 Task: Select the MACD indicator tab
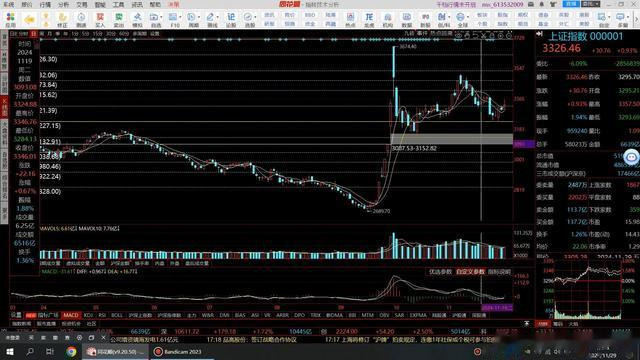point(71,315)
